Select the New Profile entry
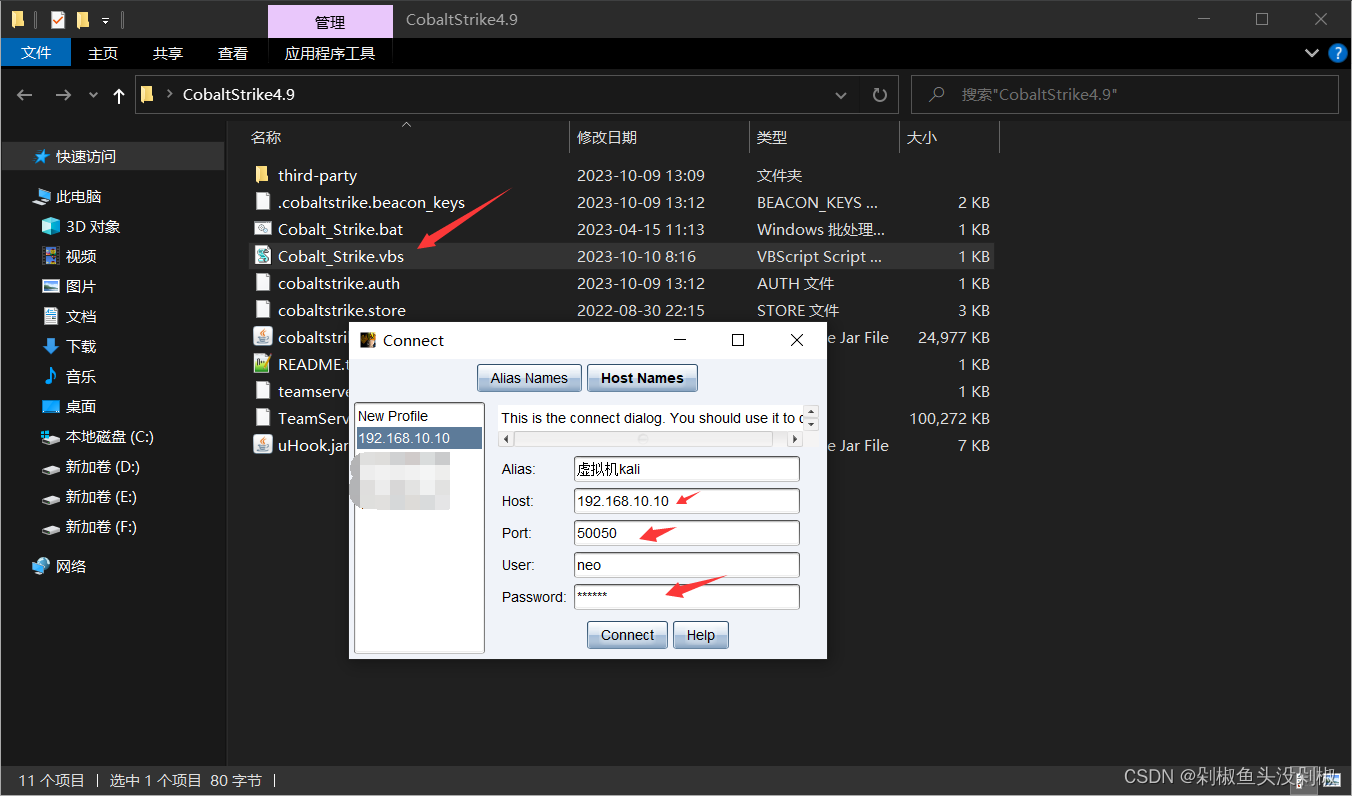The image size is (1352, 796). coord(419,416)
